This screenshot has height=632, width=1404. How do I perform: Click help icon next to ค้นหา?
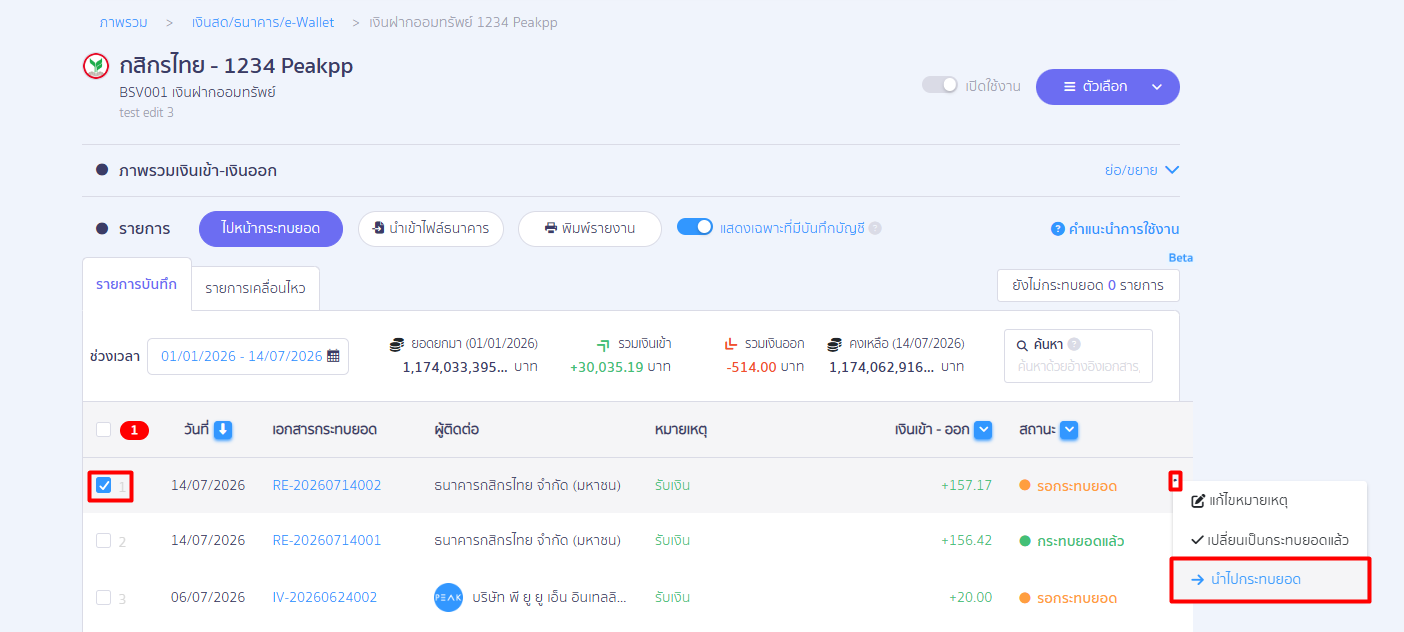coord(1074,344)
